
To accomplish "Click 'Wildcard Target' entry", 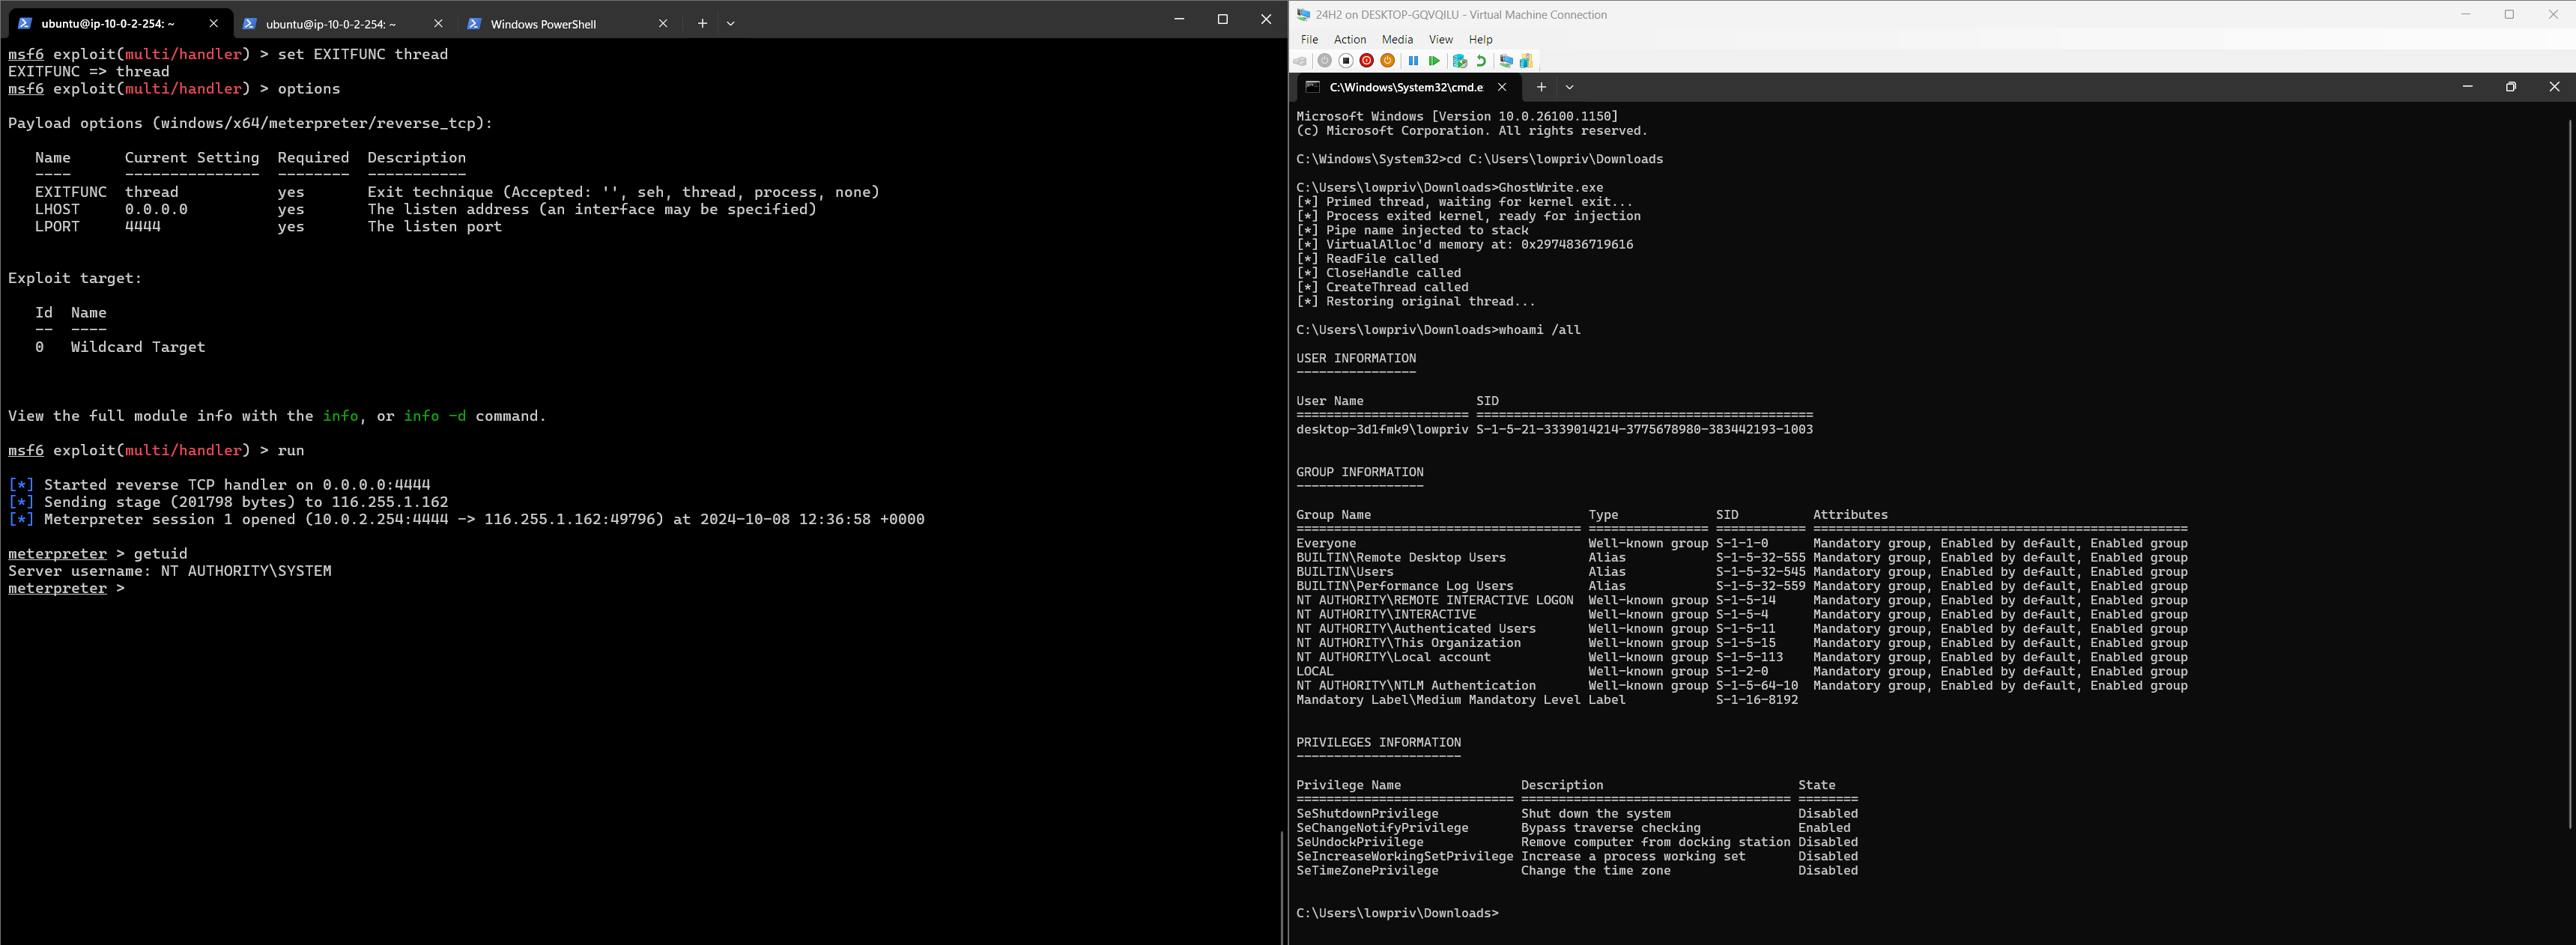I will (x=138, y=347).
